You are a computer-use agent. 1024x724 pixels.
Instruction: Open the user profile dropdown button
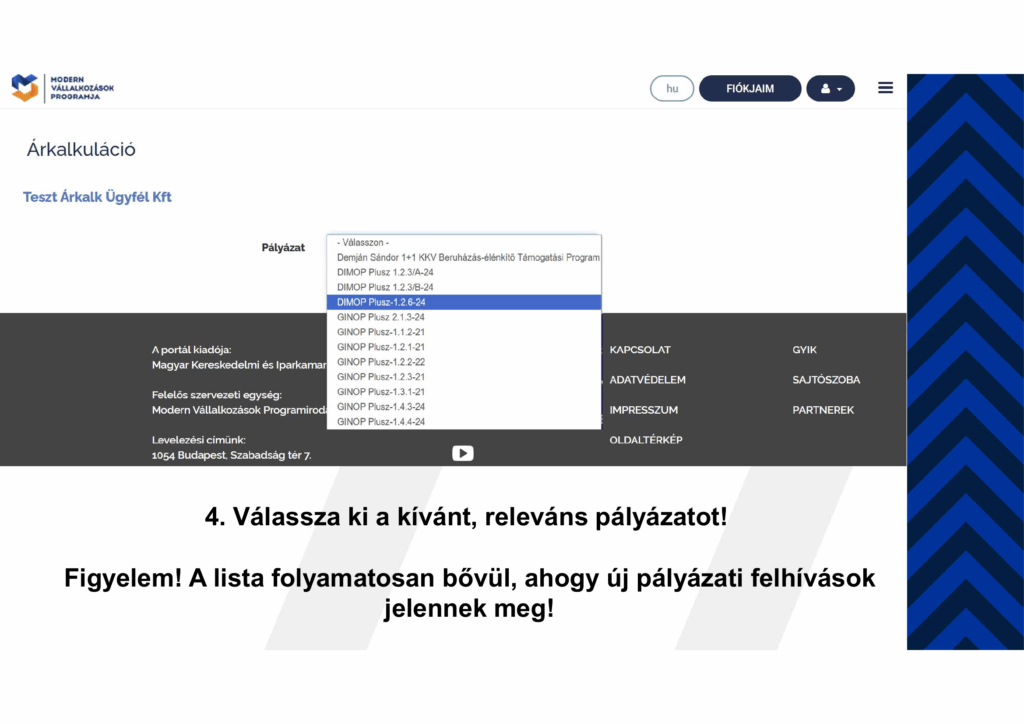(x=830, y=89)
